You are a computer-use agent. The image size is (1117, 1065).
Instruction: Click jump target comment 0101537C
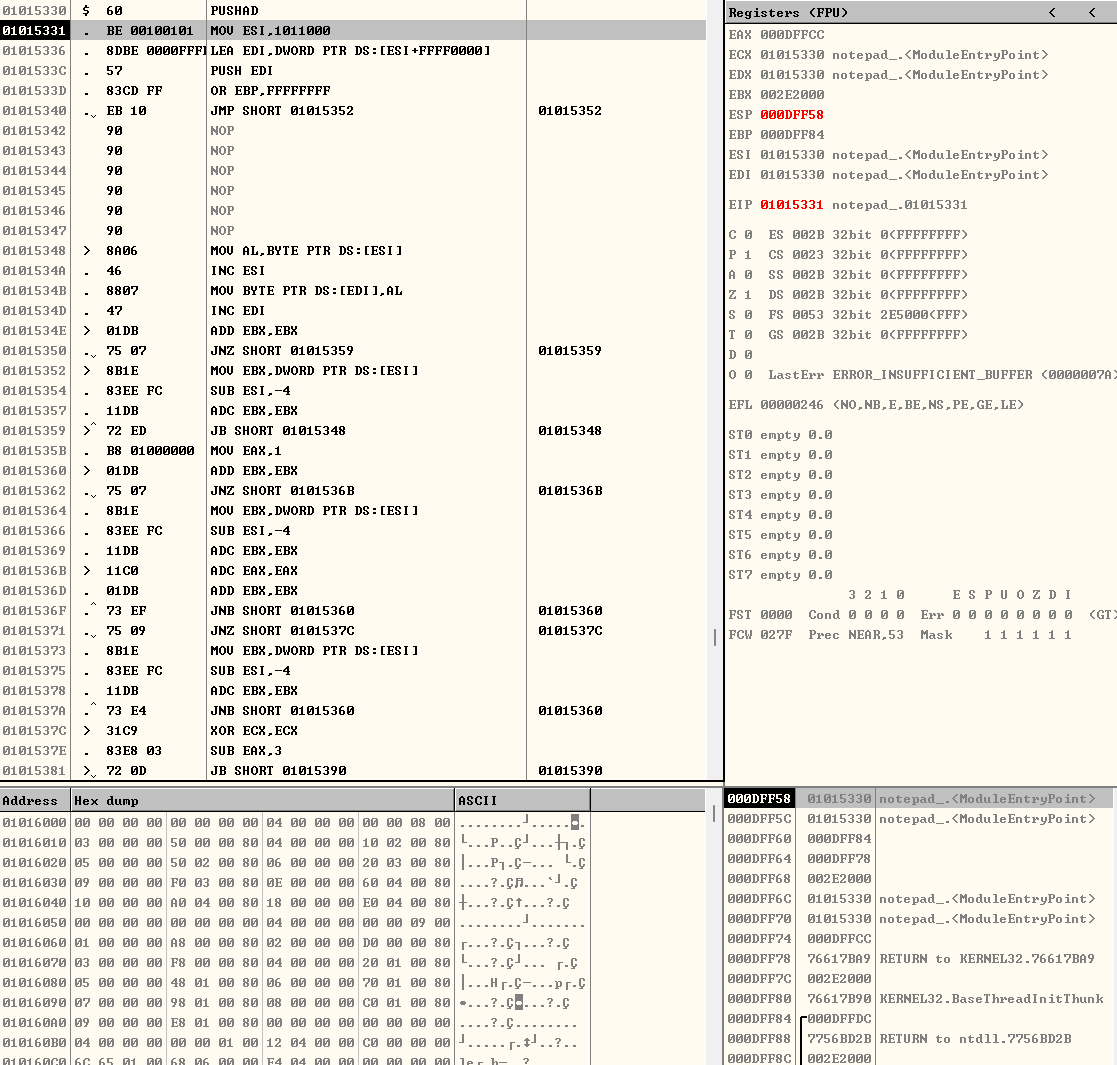click(x=571, y=630)
